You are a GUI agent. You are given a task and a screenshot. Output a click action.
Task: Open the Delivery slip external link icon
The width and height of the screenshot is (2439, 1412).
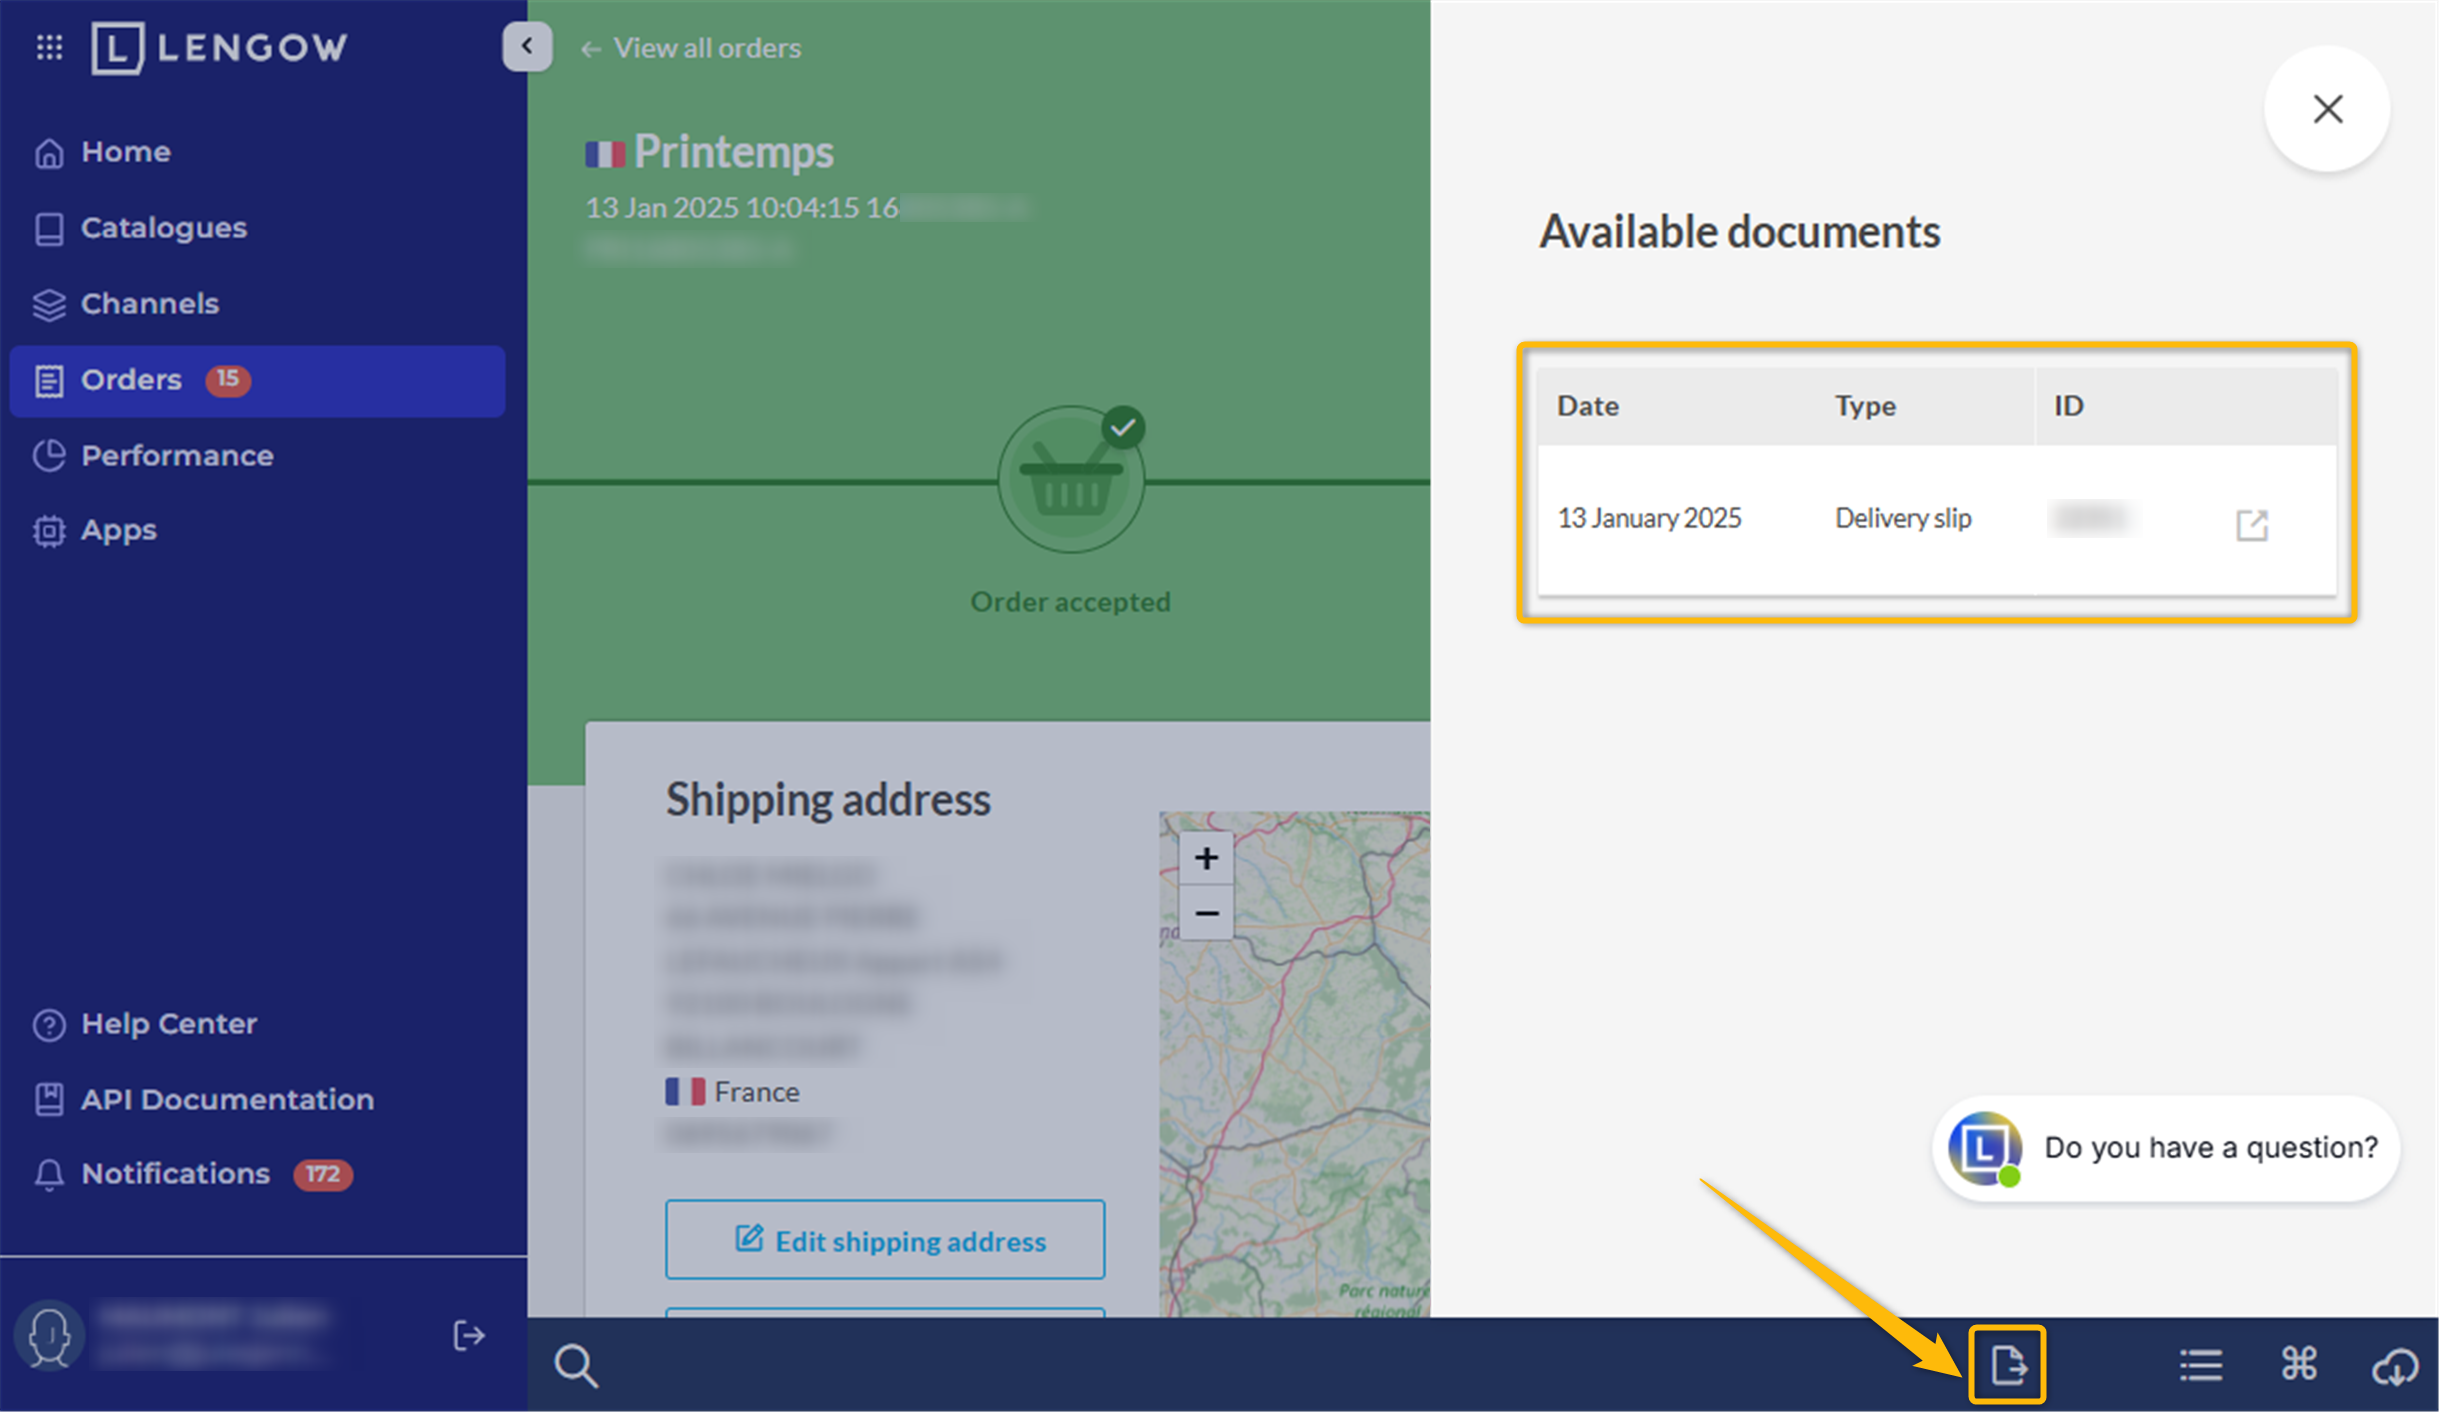2251,524
